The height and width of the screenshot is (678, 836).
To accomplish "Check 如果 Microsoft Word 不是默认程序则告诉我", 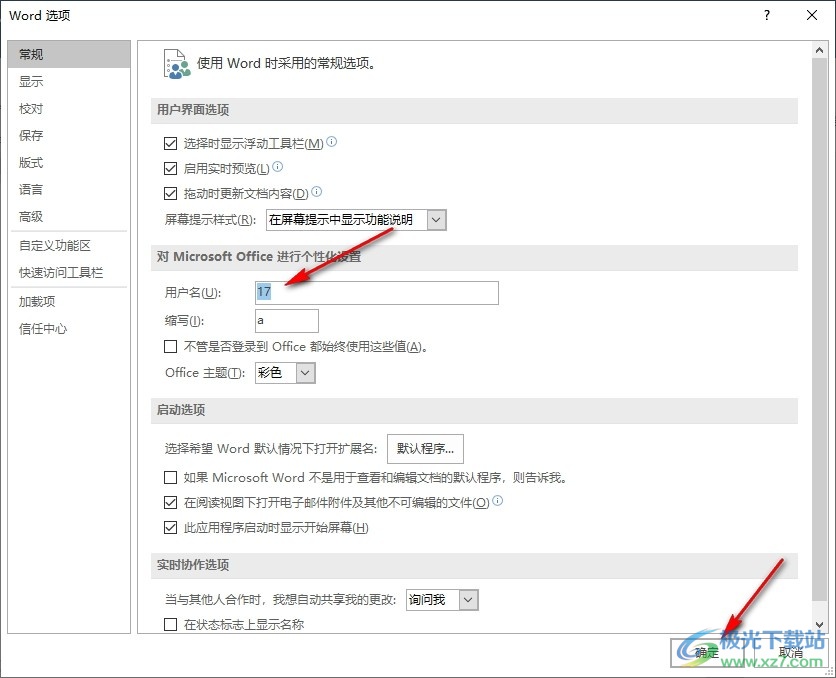I will click(x=171, y=477).
